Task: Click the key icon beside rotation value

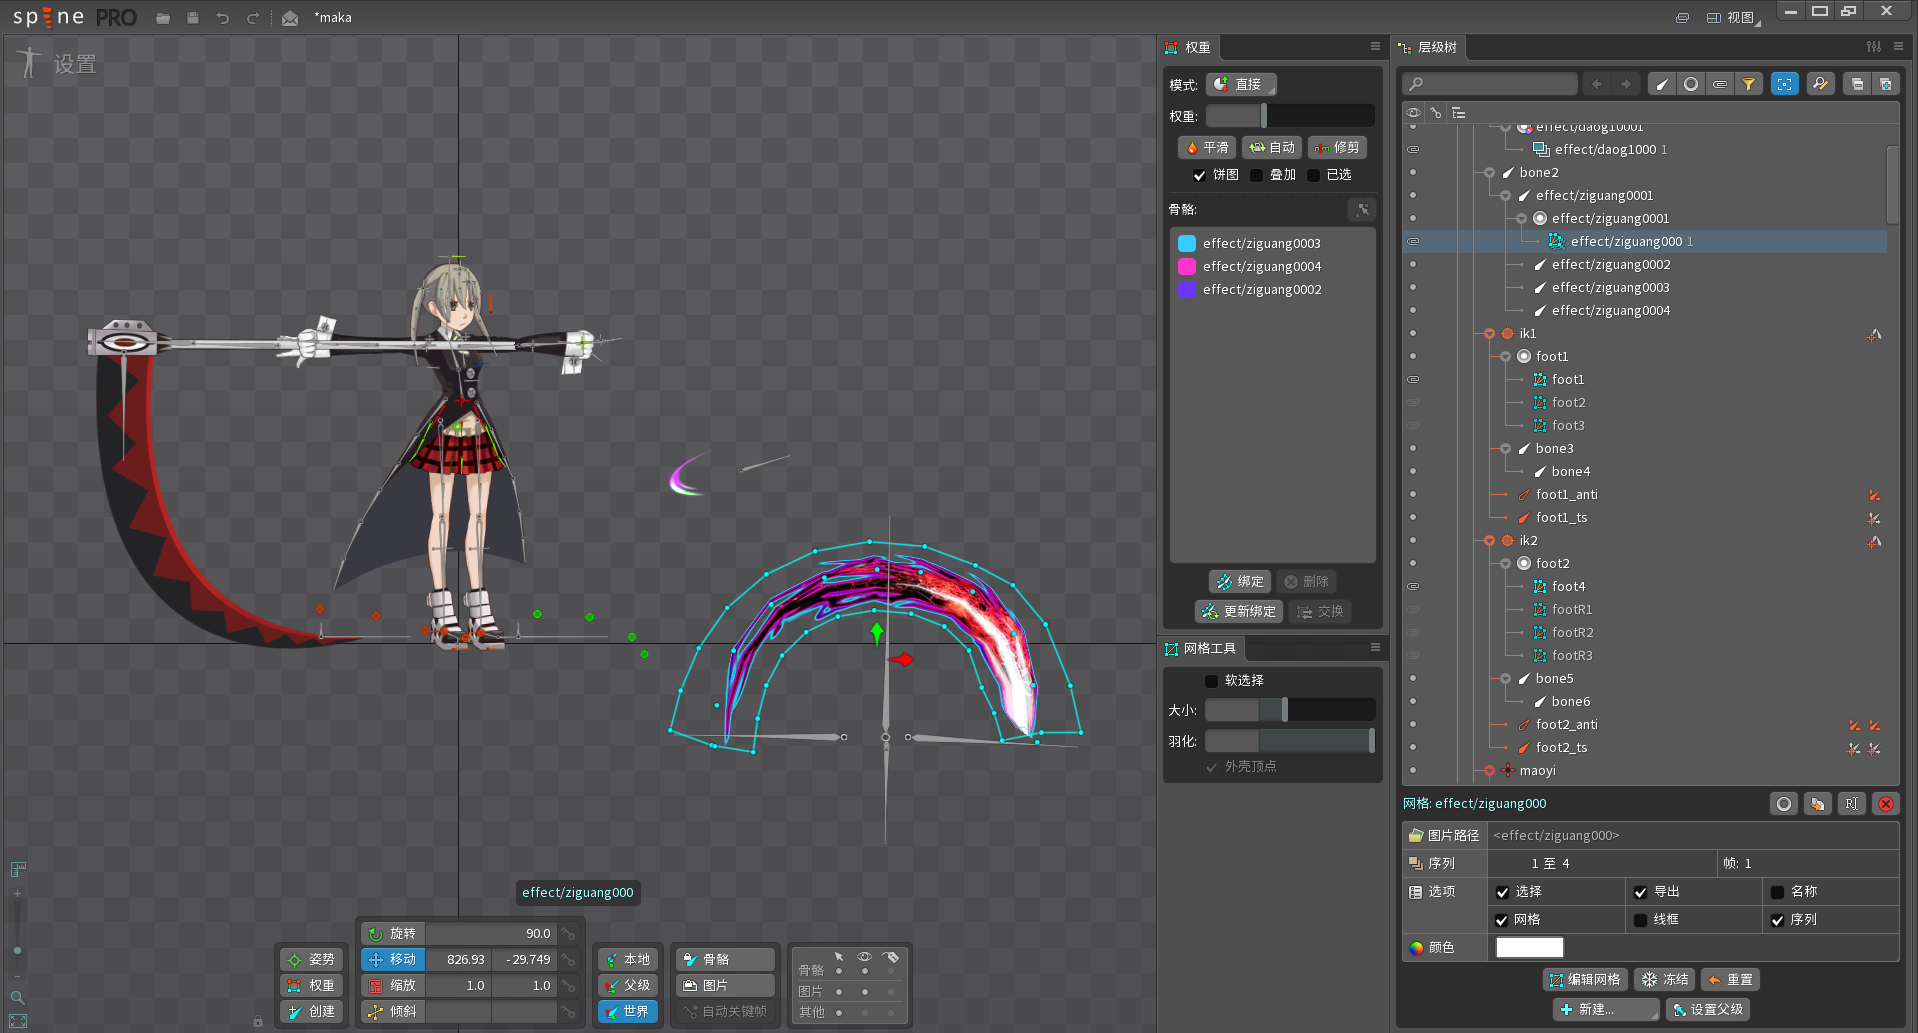Action: [568, 933]
